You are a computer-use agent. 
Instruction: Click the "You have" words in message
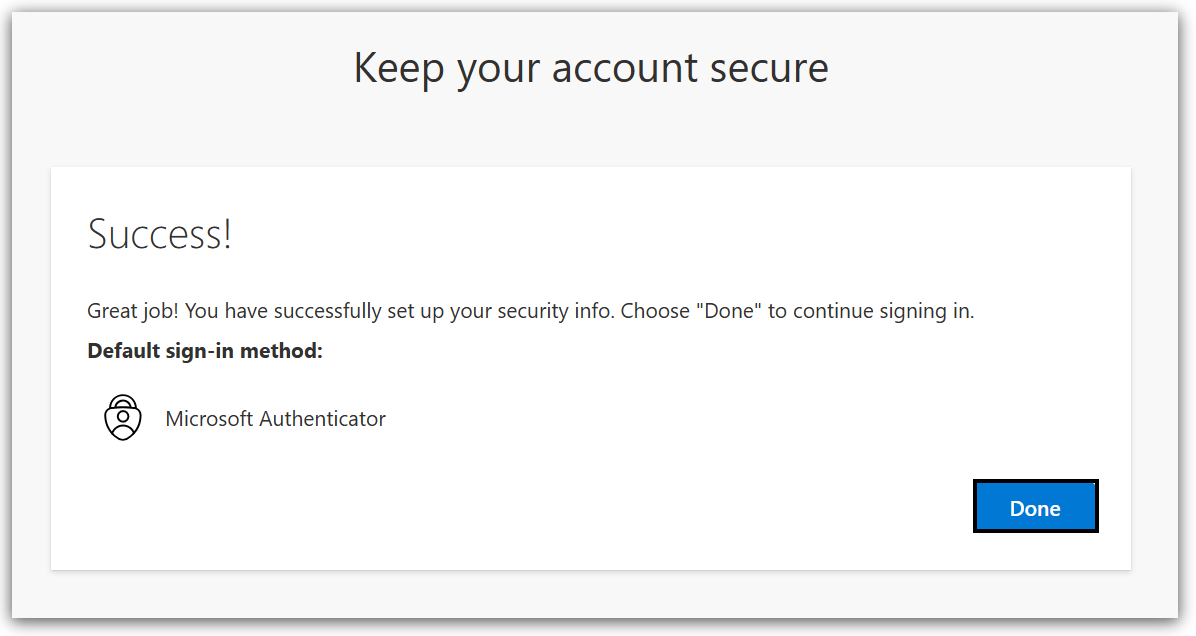pyautogui.click(x=227, y=311)
